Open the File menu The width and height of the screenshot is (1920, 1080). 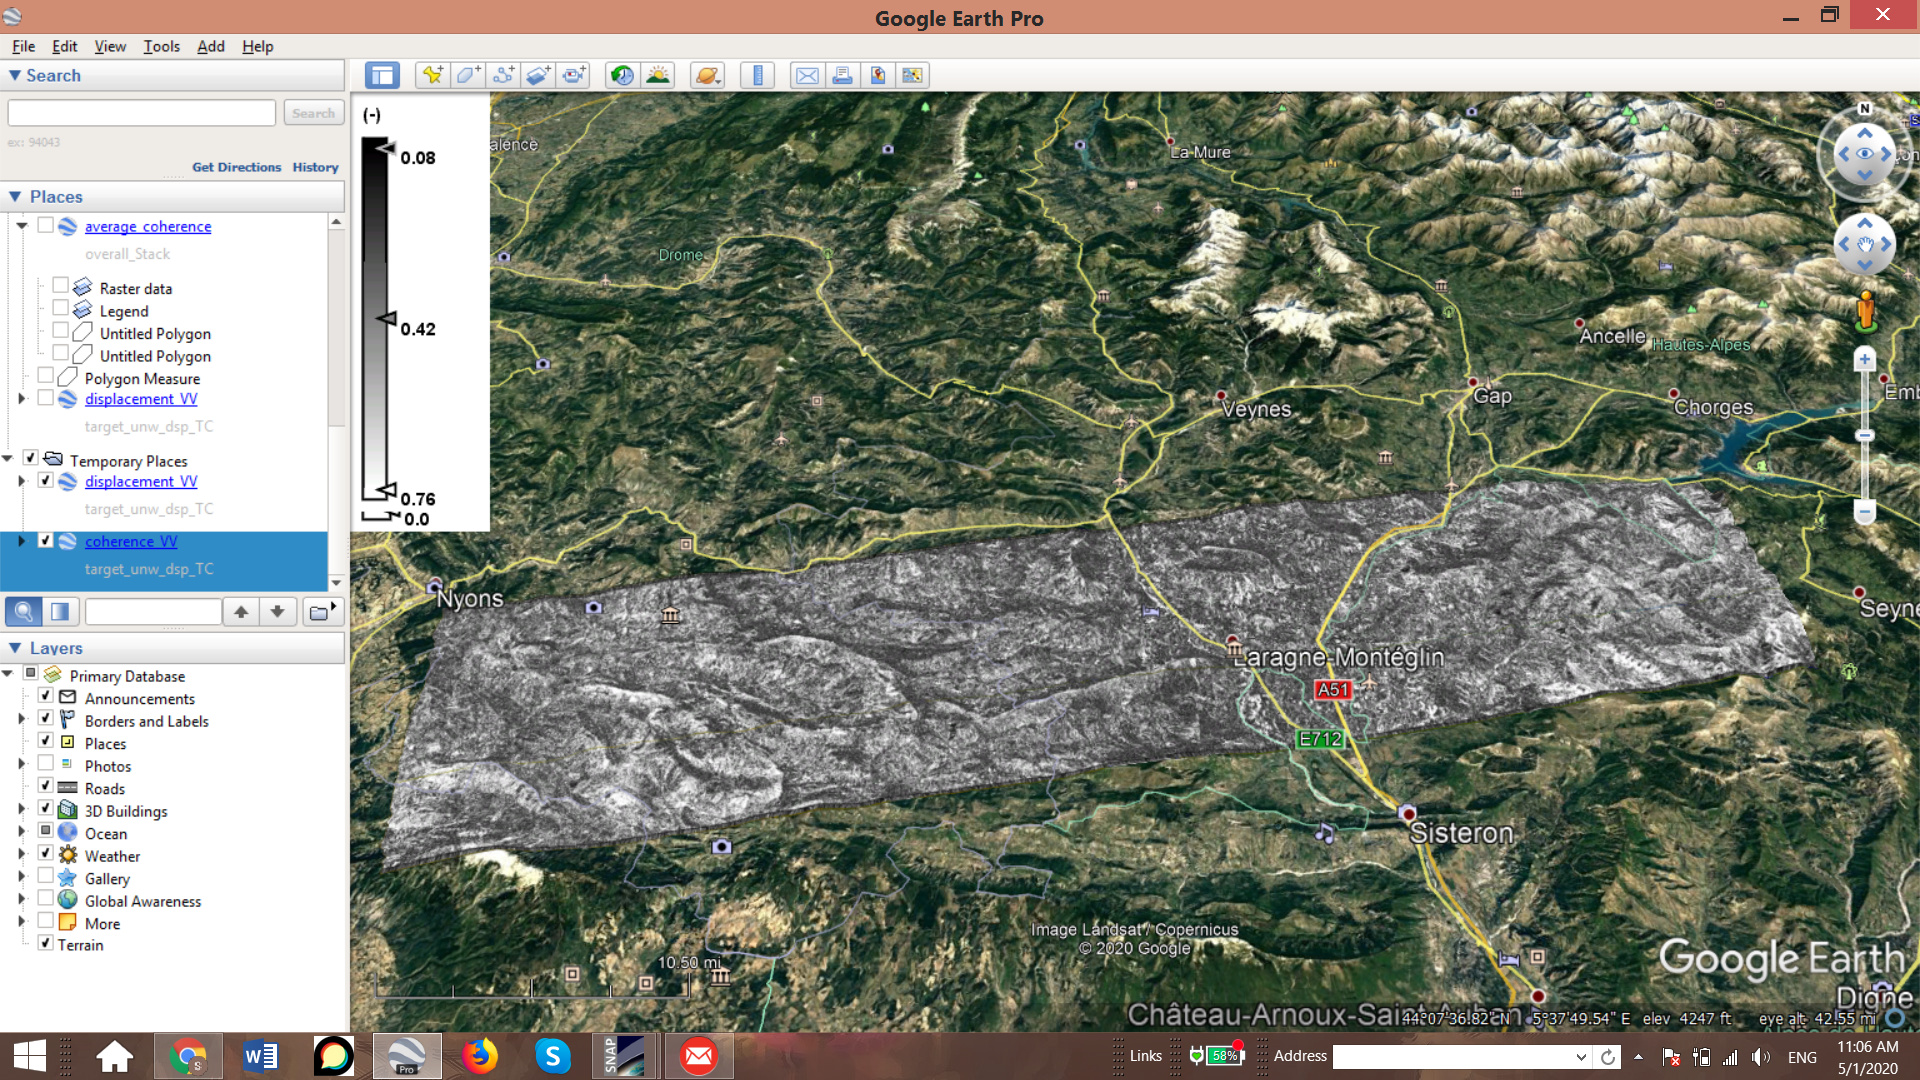[23, 46]
